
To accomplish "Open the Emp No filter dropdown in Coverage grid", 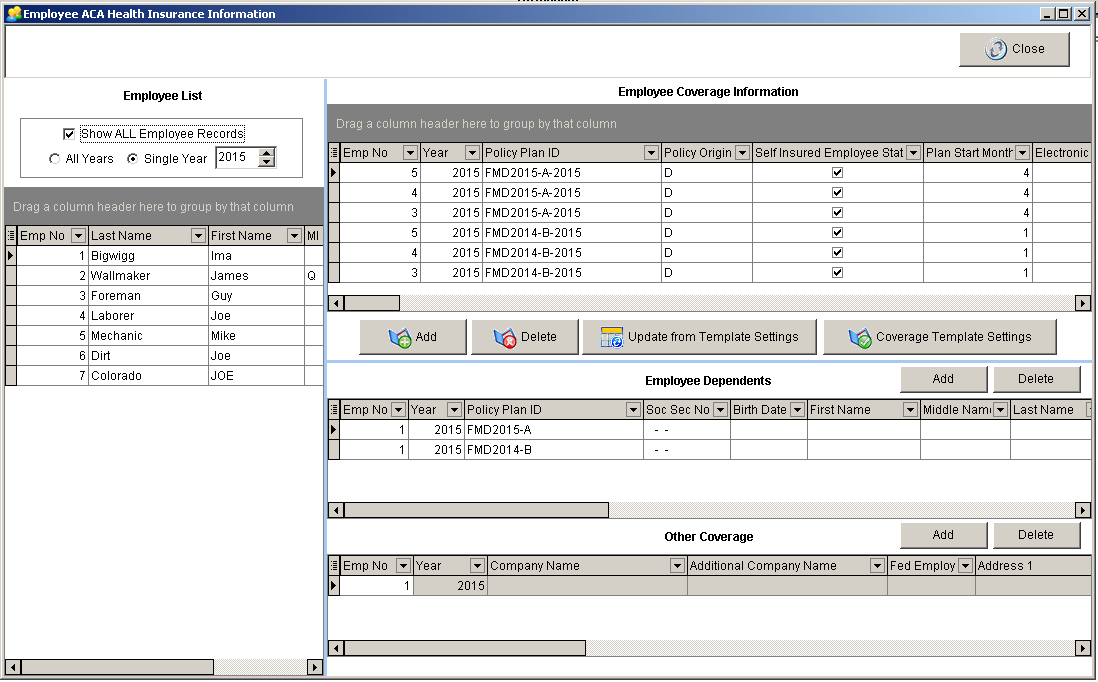I will [410, 153].
